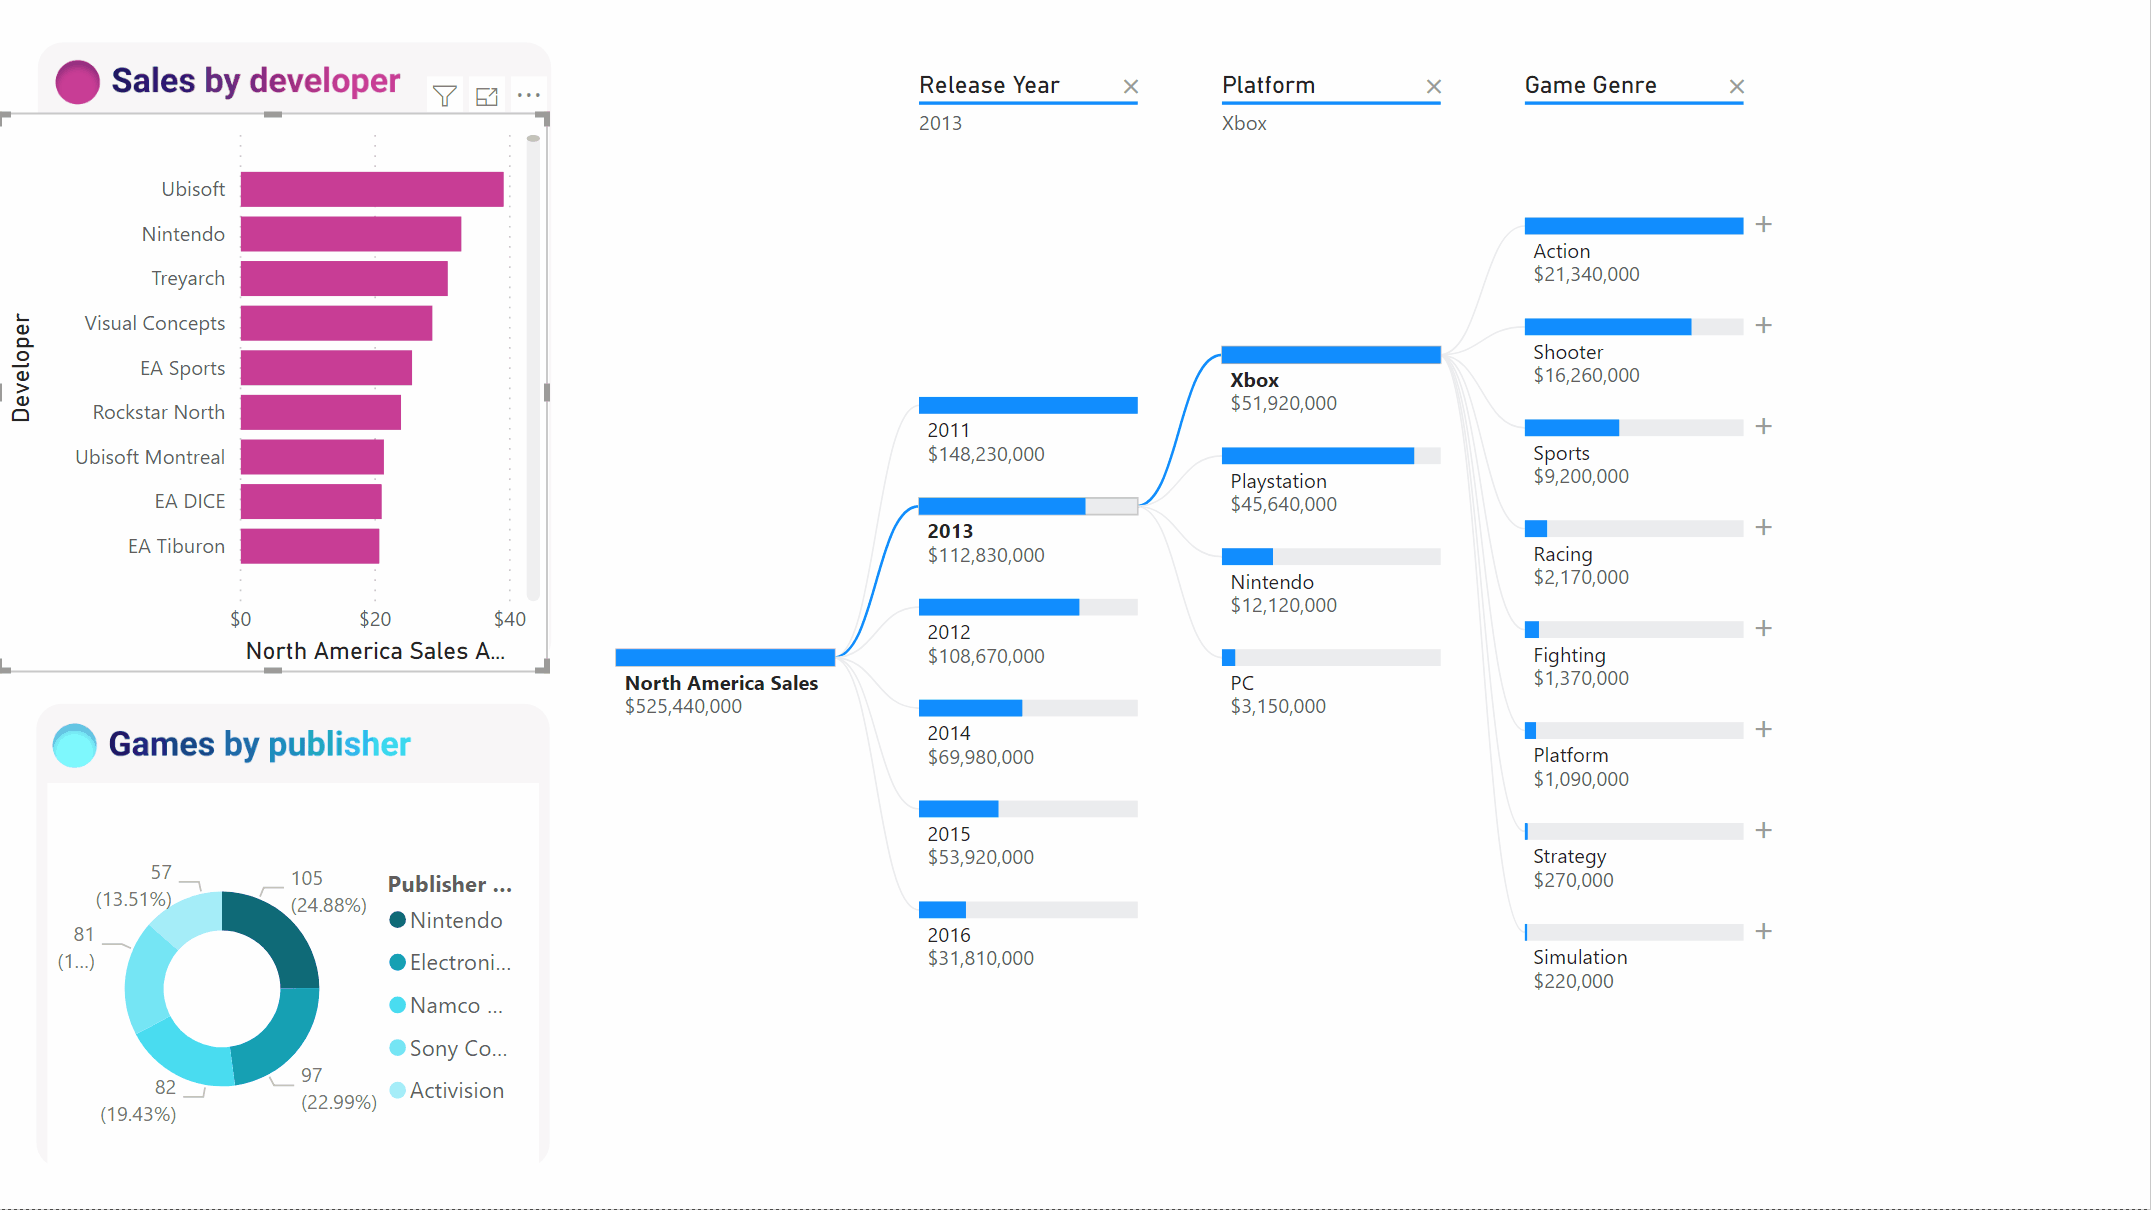Click the close icon on Release Year filter
The height and width of the screenshot is (1210, 2151).
click(1132, 84)
